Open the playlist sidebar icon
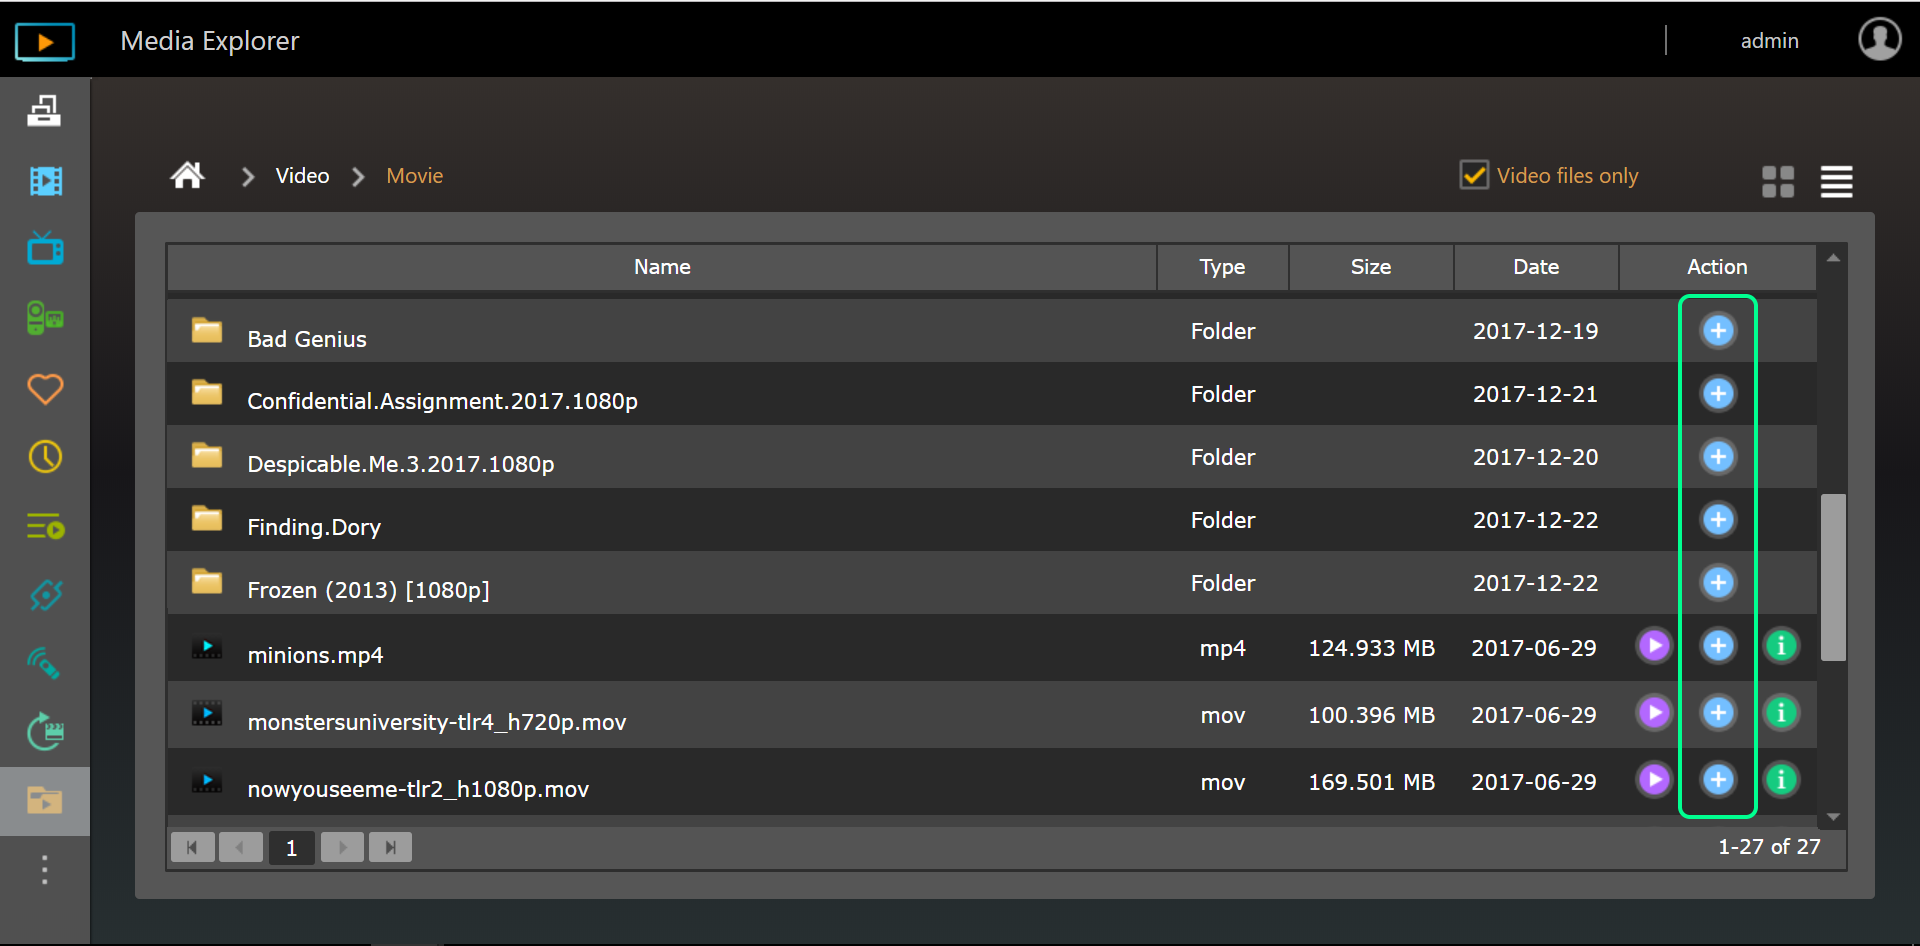 (45, 526)
